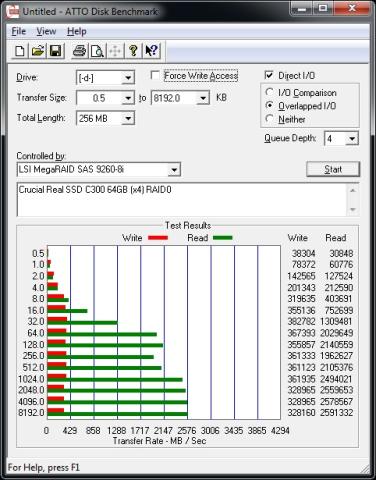Viewport: 376px width, 480px height.
Task: Uncheck the Direct I/O checkbox
Action: (x=269, y=75)
